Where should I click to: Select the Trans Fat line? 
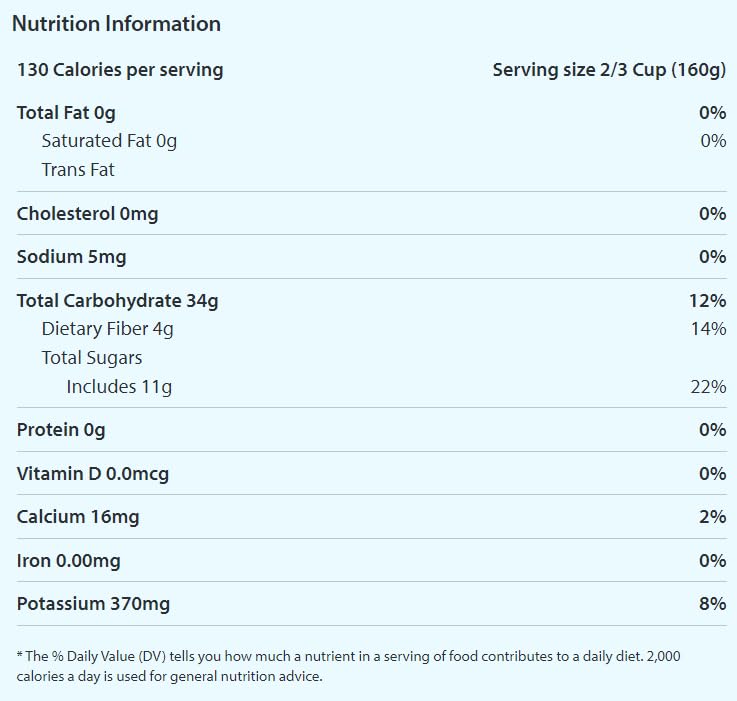coord(78,170)
